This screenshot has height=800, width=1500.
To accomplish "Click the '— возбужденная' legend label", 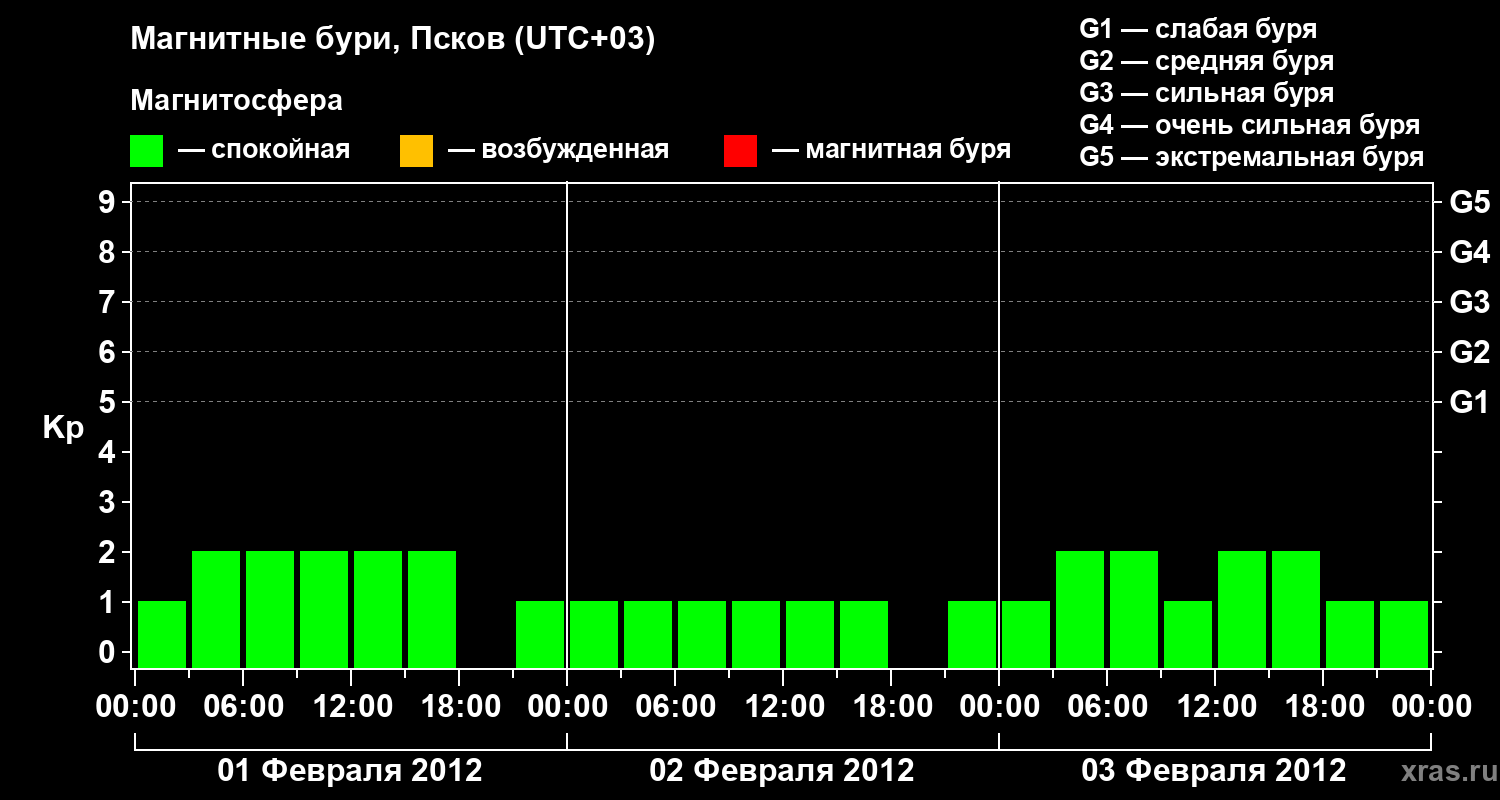I will click(x=559, y=150).
